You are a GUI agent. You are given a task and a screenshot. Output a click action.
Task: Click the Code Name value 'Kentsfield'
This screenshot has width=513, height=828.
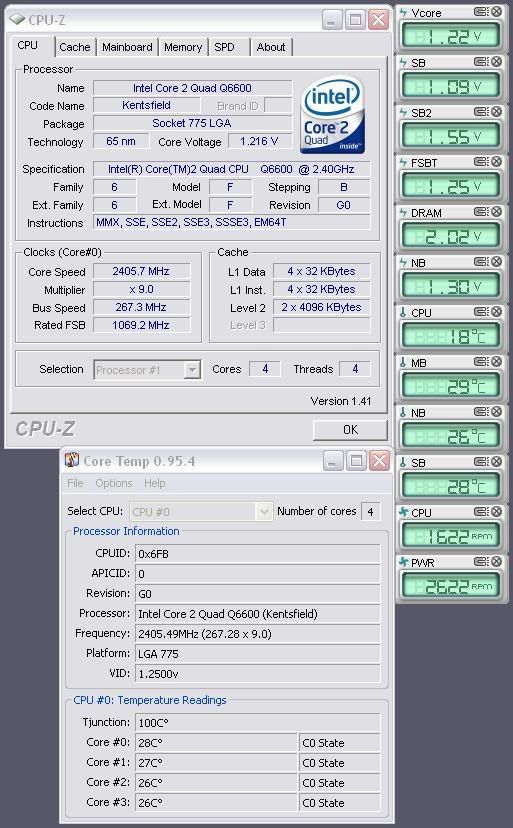146,105
